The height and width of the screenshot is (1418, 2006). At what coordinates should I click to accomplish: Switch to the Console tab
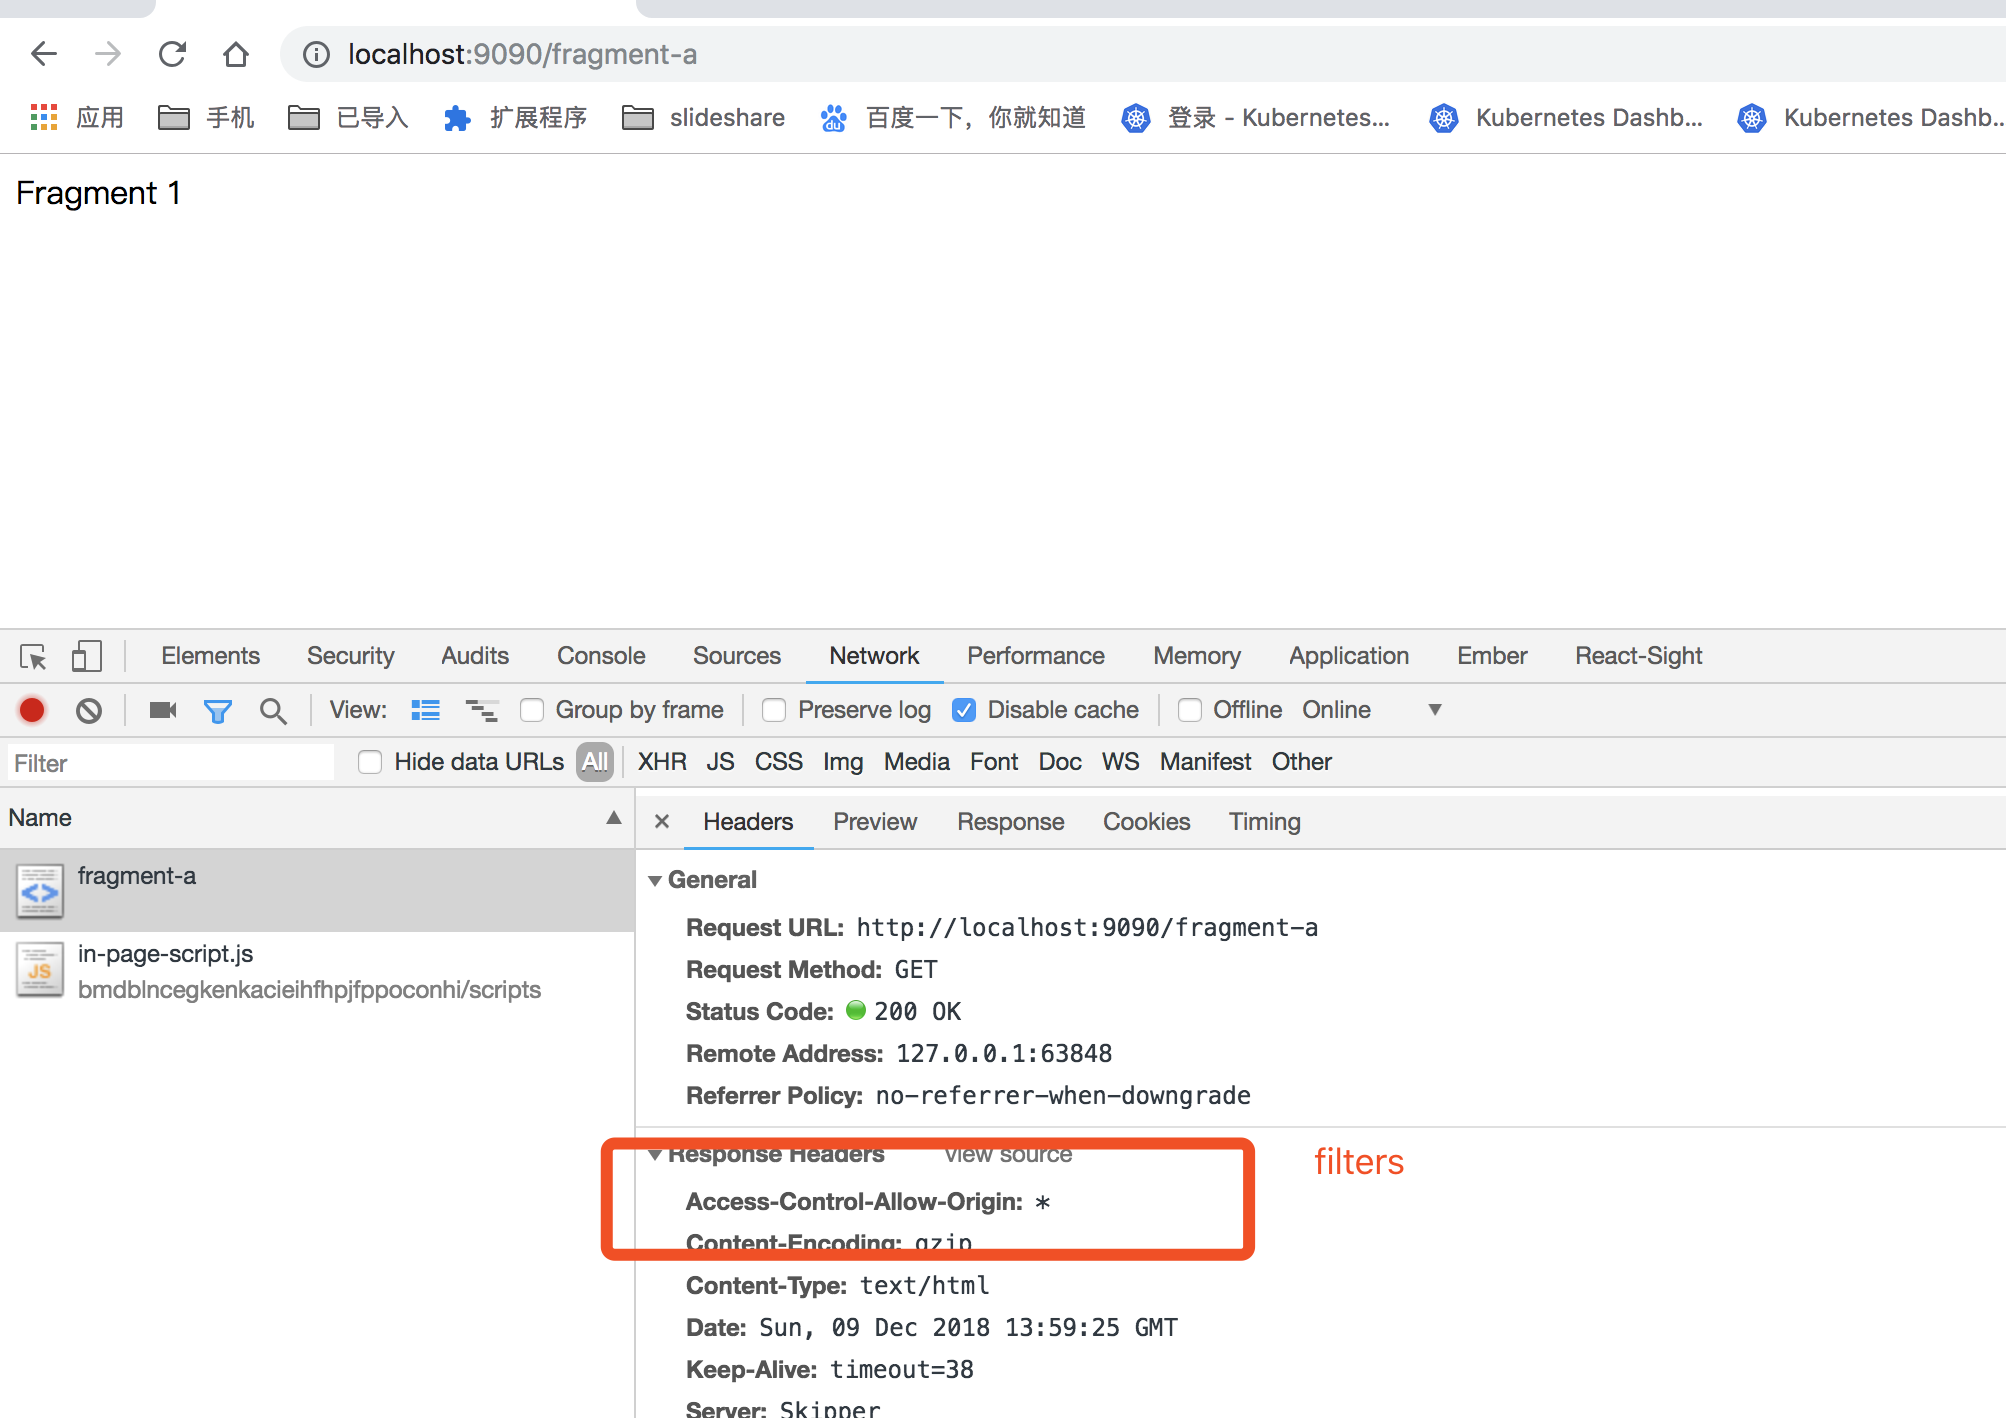click(600, 656)
